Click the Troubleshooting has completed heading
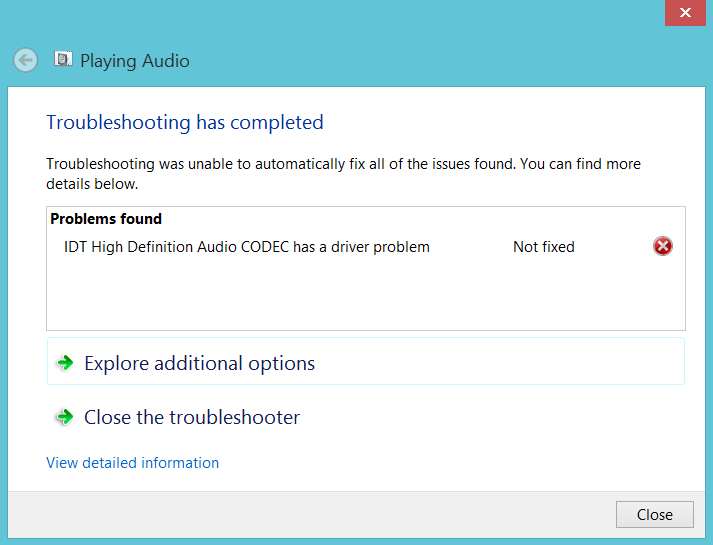Image resolution: width=713 pixels, height=545 pixels. coord(185,123)
